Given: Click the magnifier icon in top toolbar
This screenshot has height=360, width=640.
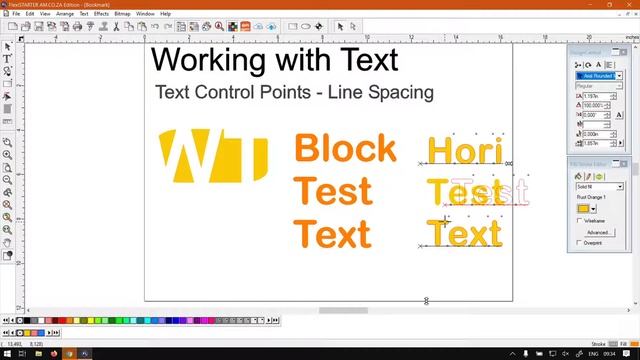Looking at the screenshot, I should (220, 27).
